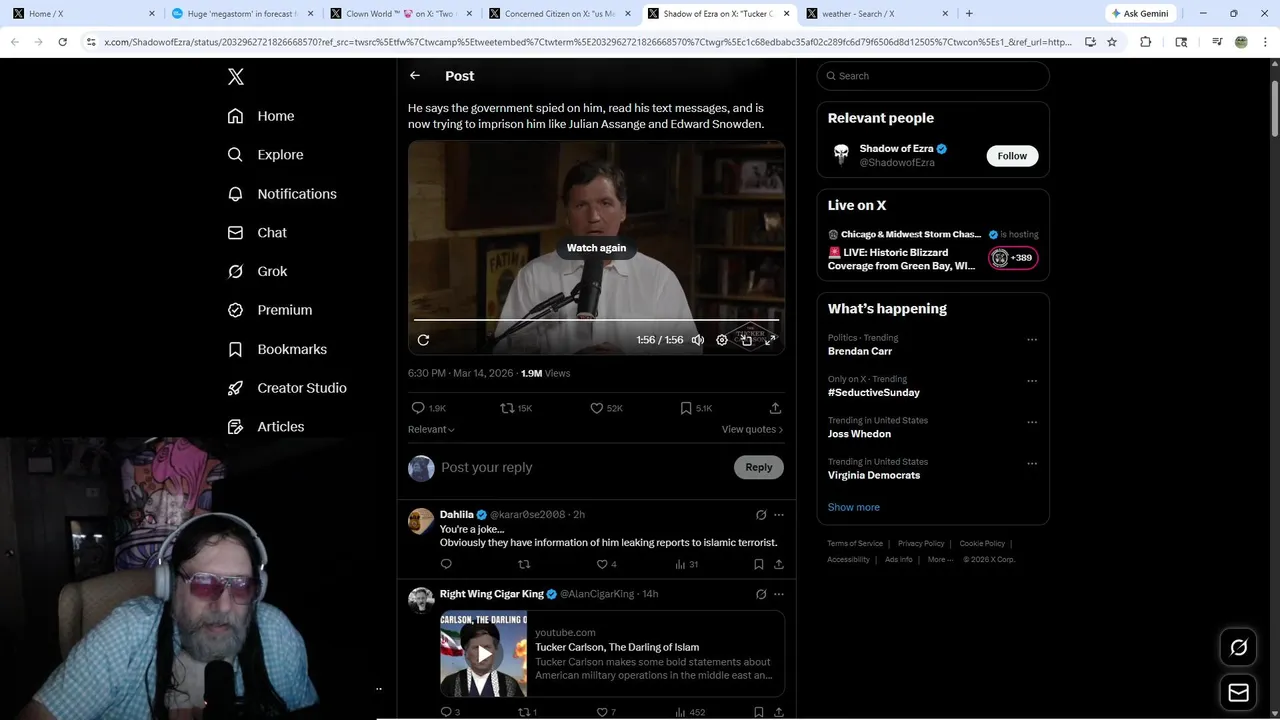Open more options for #SeductiveSunday trend
The image size is (1280, 720).
1032,381
